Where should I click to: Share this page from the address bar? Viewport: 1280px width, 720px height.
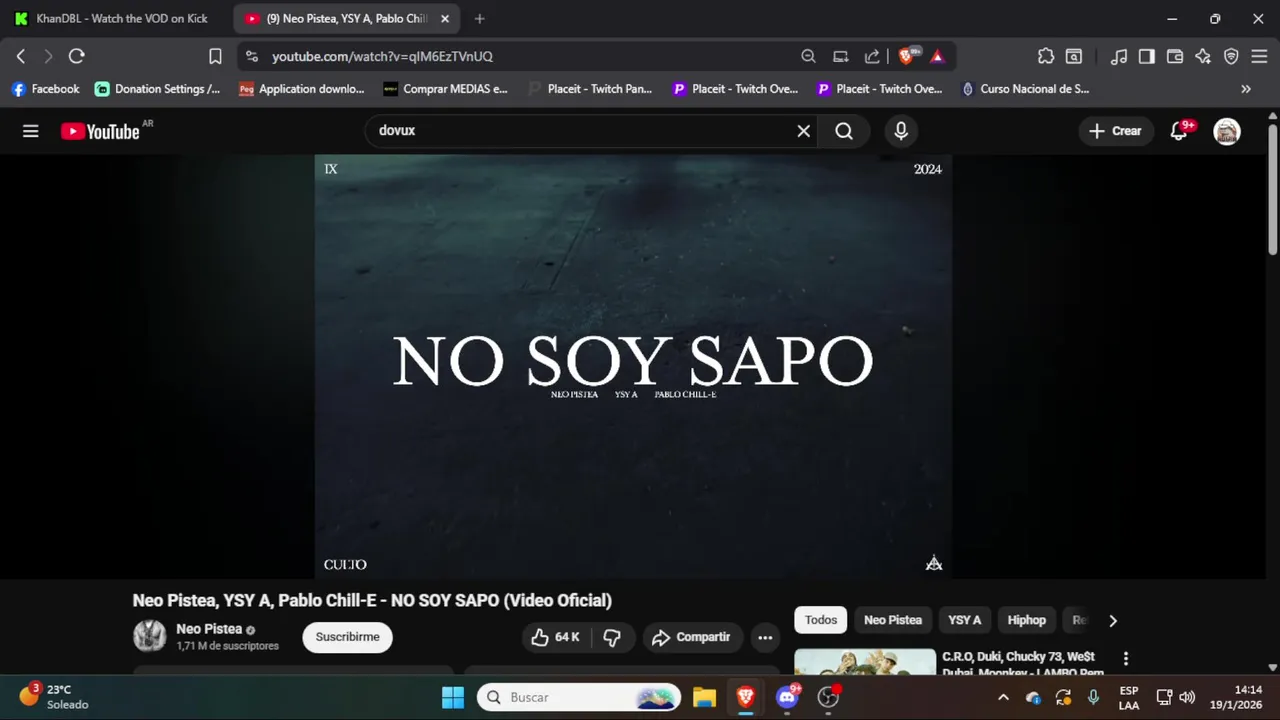tap(872, 56)
